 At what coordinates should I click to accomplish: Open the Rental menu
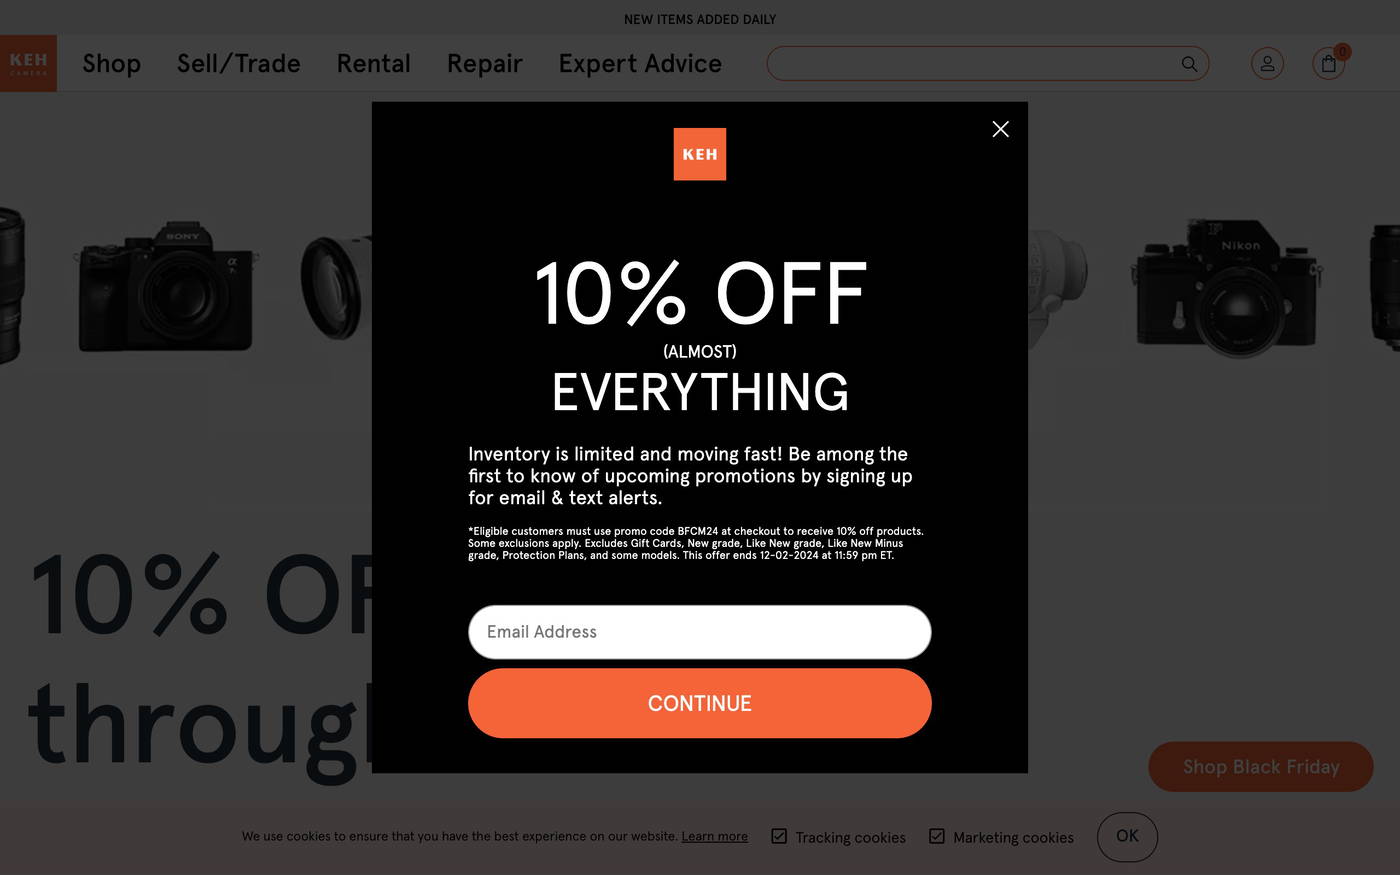[374, 64]
